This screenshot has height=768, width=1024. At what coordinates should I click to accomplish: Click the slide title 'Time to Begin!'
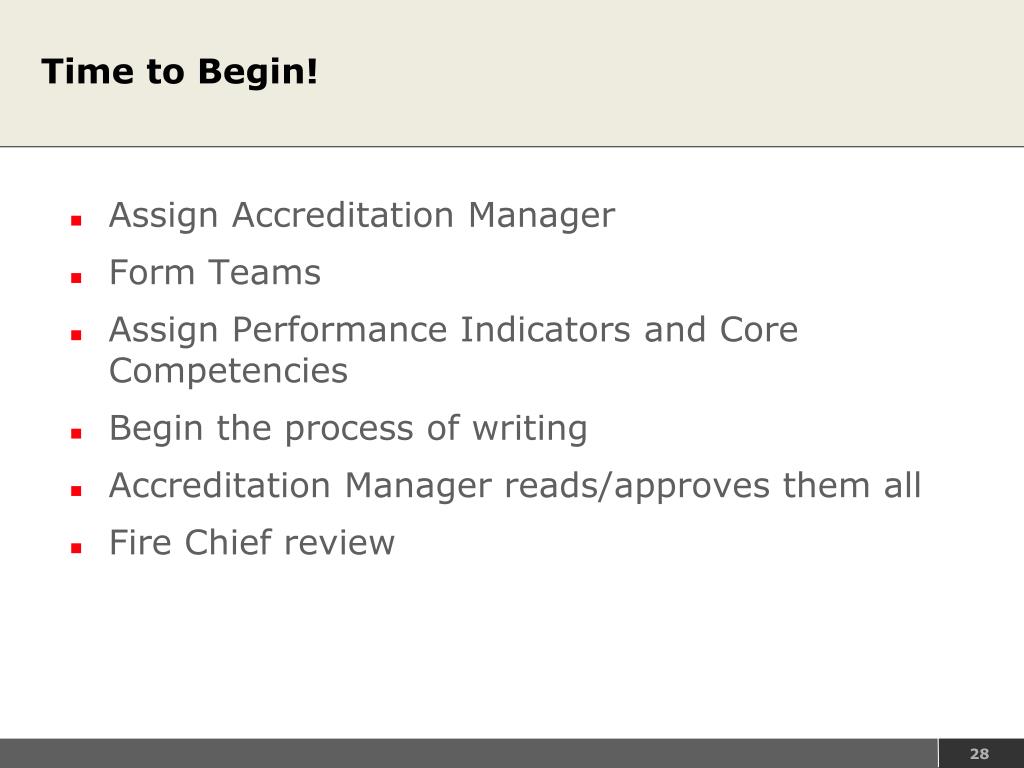[180, 71]
